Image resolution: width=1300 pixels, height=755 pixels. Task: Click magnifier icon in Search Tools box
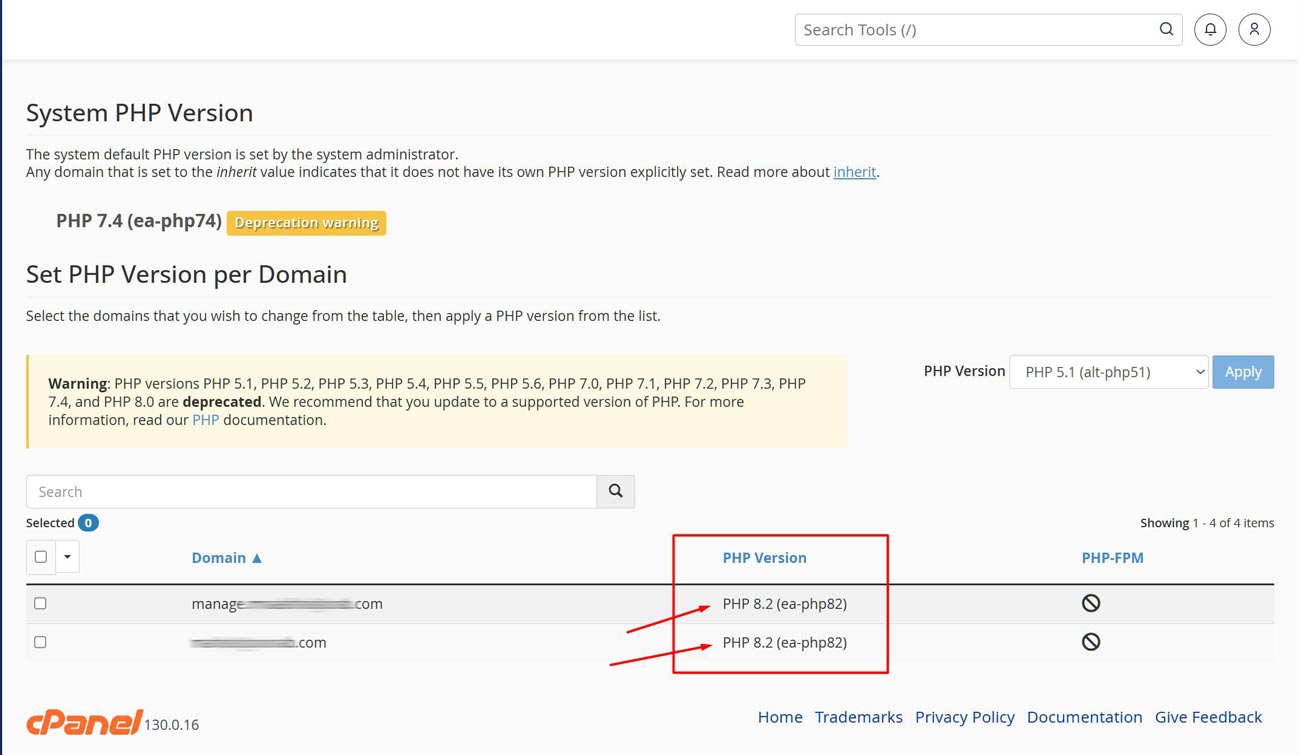tap(1166, 30)
